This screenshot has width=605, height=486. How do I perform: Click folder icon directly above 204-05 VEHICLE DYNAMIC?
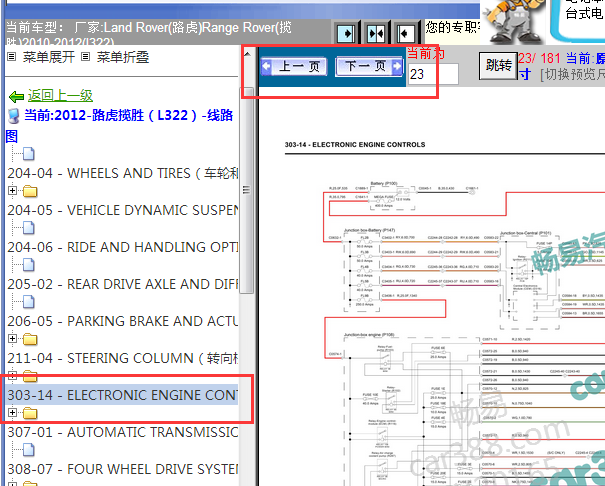[30, 191]
